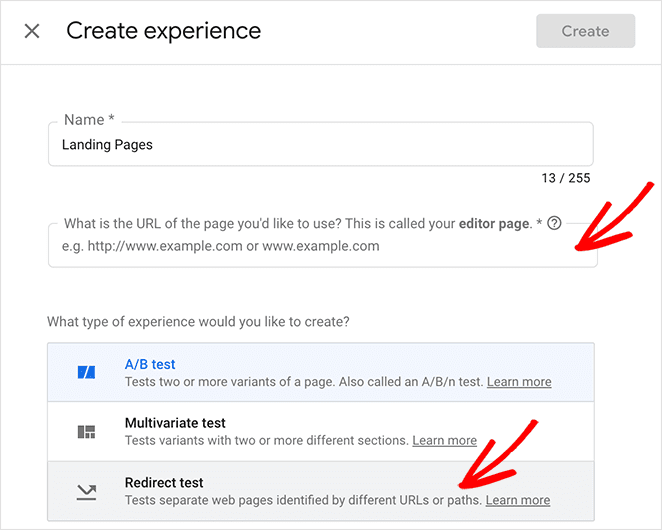The height and width of the screenshot is (530, 662).
Task: Click the Redirect test arrow icon
Action: [x=87, y=492]
